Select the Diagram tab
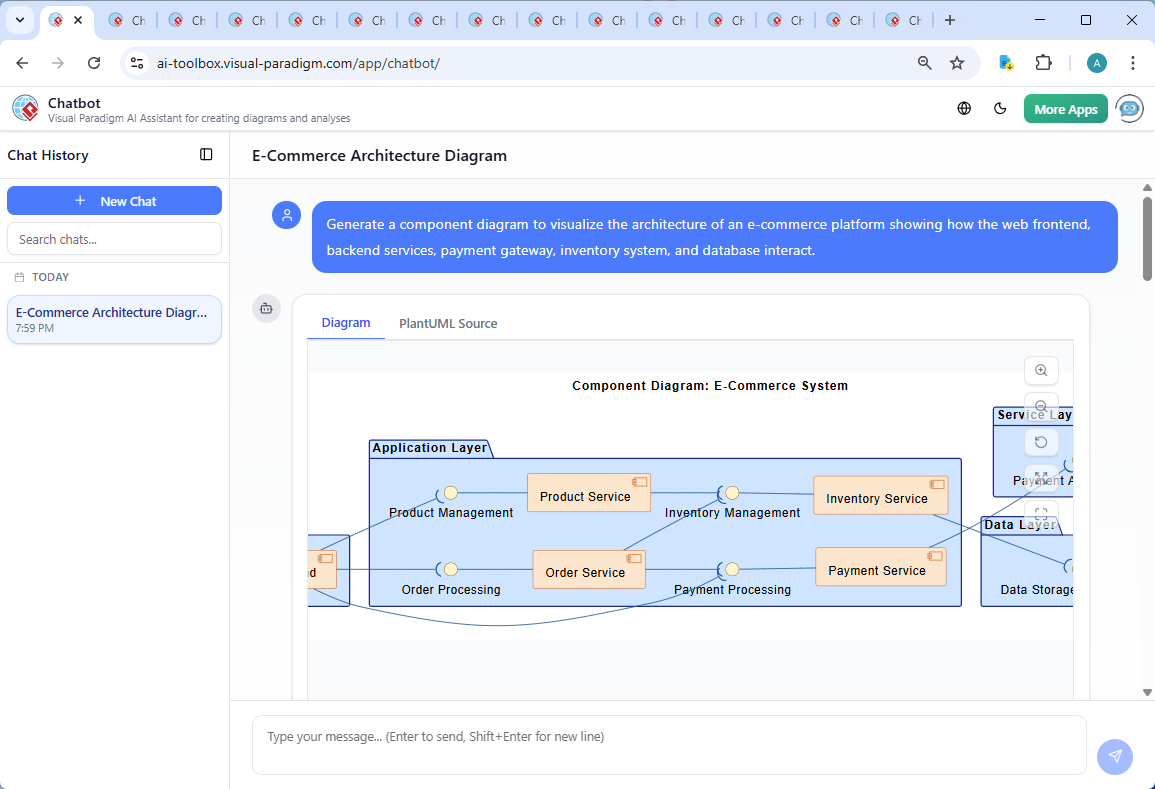 (x=346, y=323)
